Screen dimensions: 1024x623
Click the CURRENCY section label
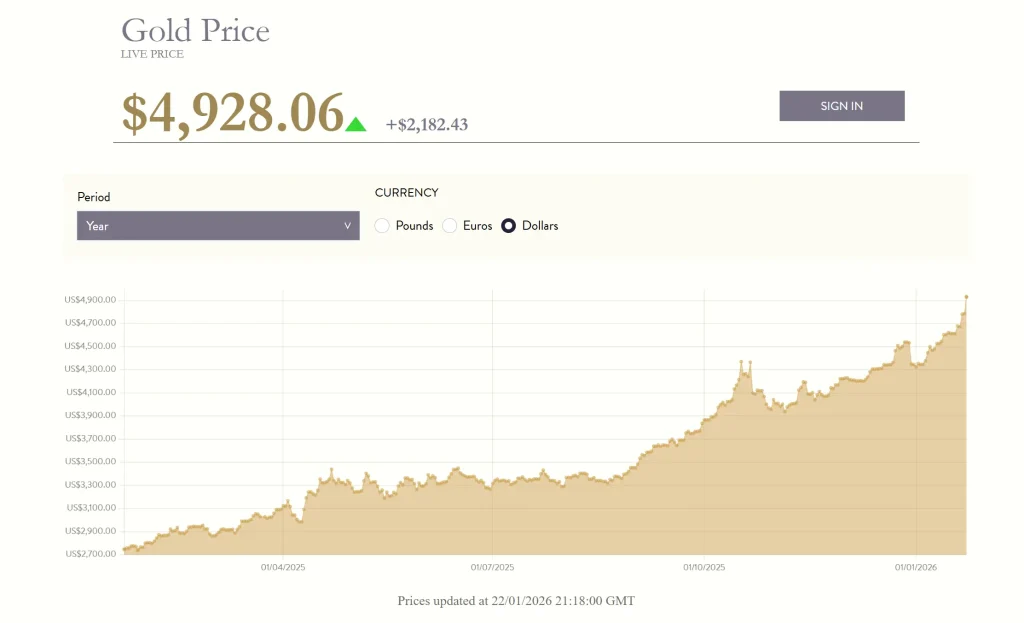406,192
